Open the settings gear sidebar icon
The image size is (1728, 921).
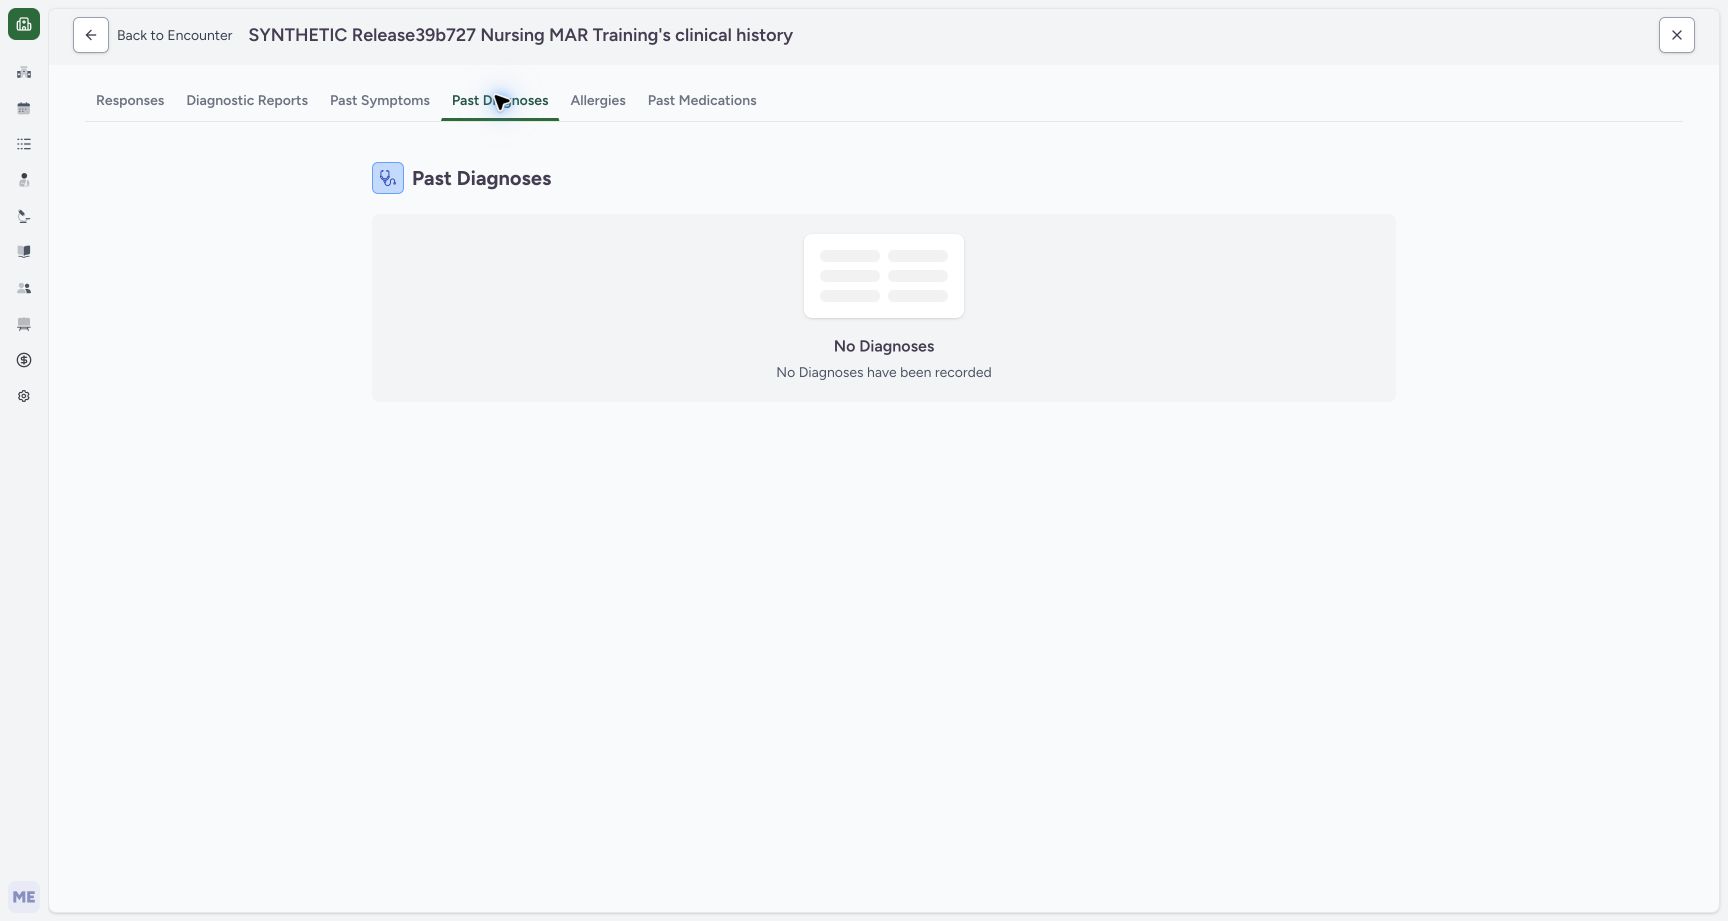24,396
